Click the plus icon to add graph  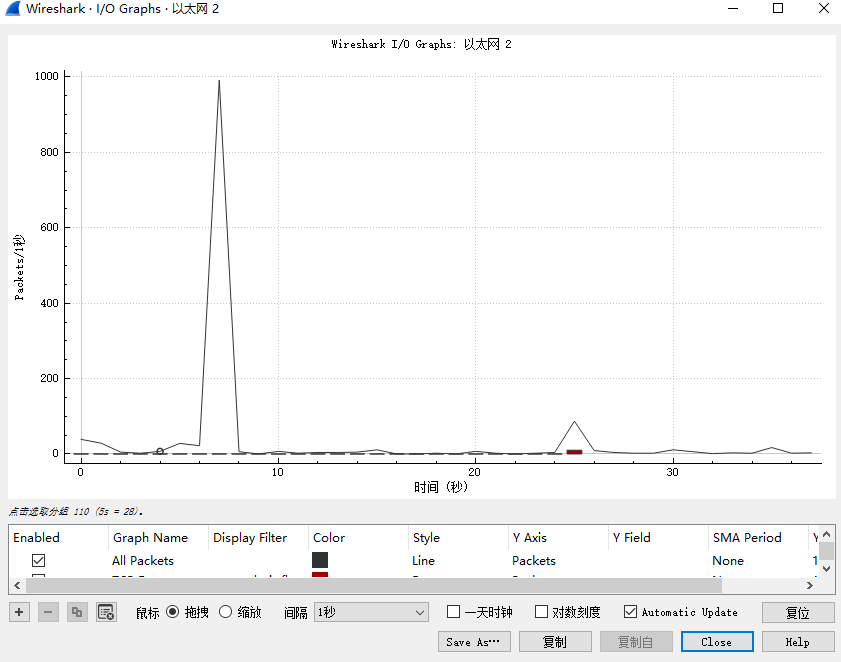(19, 612)
